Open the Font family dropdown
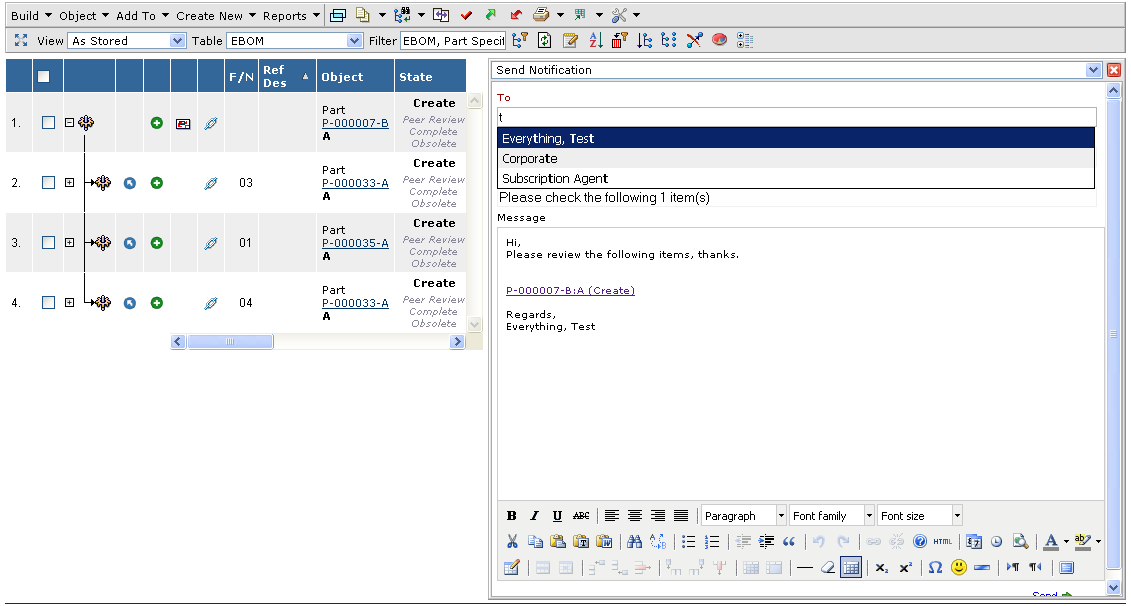The height and width of the screenshot is (606, 1131). click(832, 516)
